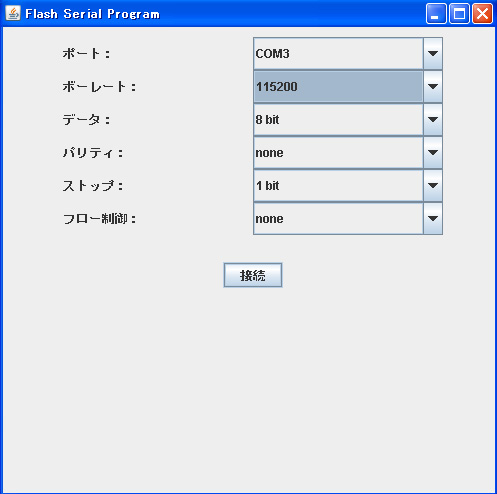Click the Flash Serial Program title bar text
Image resolution: width=497 pixels, height=494 pixels.
tap(92, 14)
